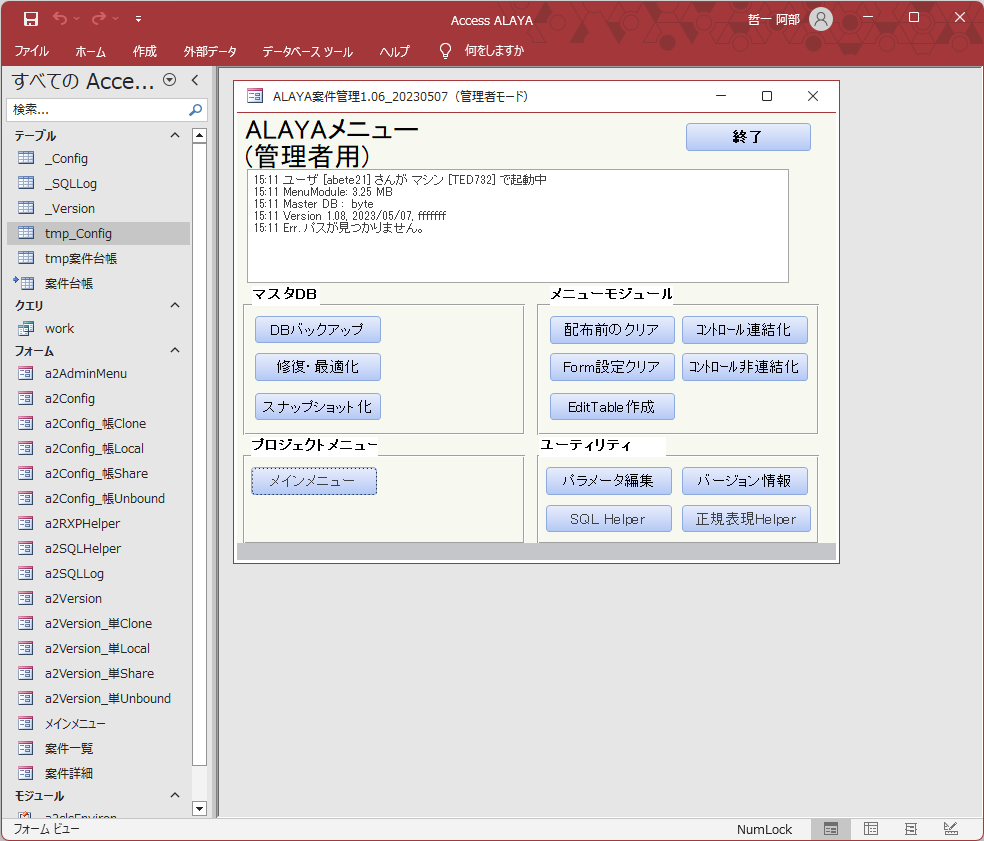984x841 pixels.
Task: Switch to Datasheet View icon in status bar
Action: click(x=871, y=829)
